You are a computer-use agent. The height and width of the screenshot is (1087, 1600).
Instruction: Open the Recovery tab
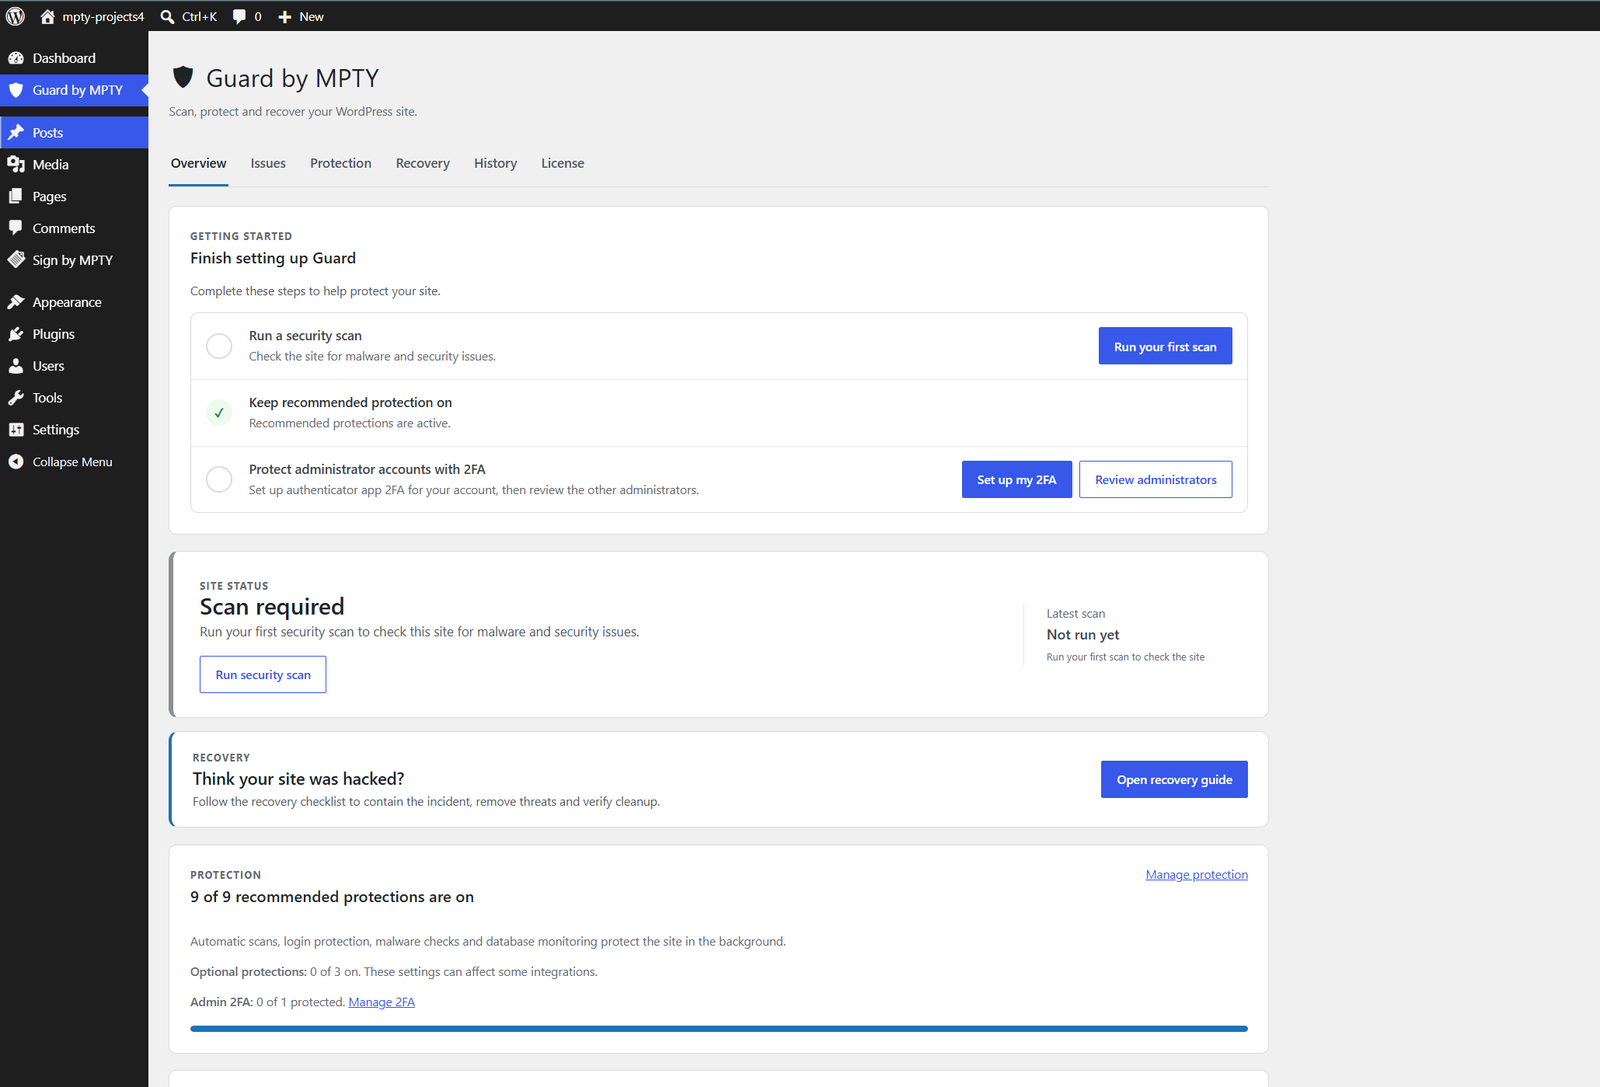(423, 163)
